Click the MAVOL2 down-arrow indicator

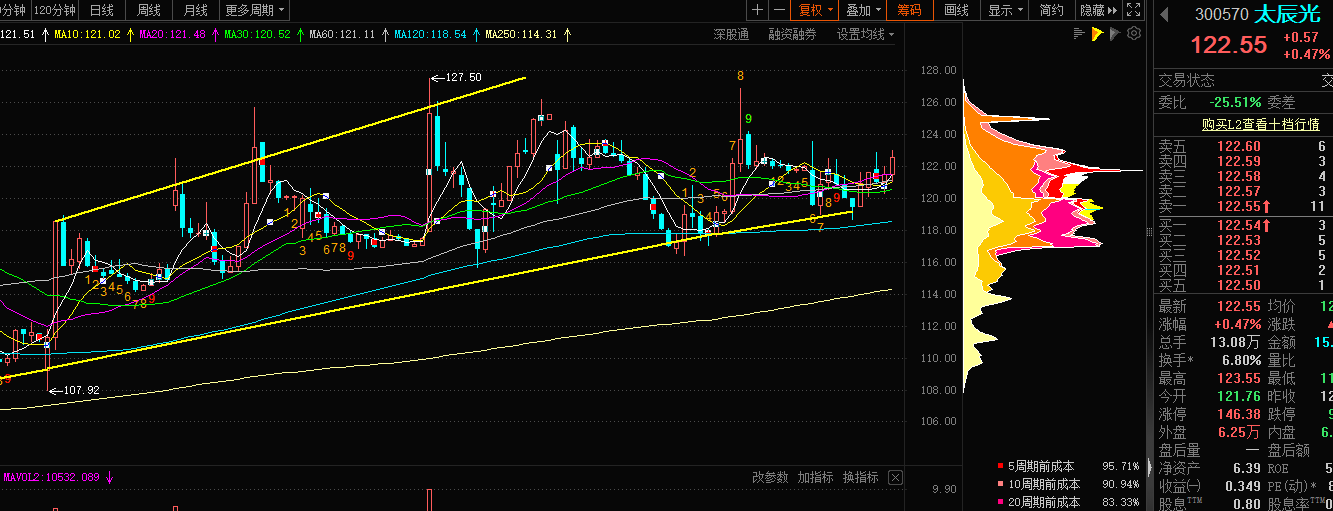click(109, 477)
